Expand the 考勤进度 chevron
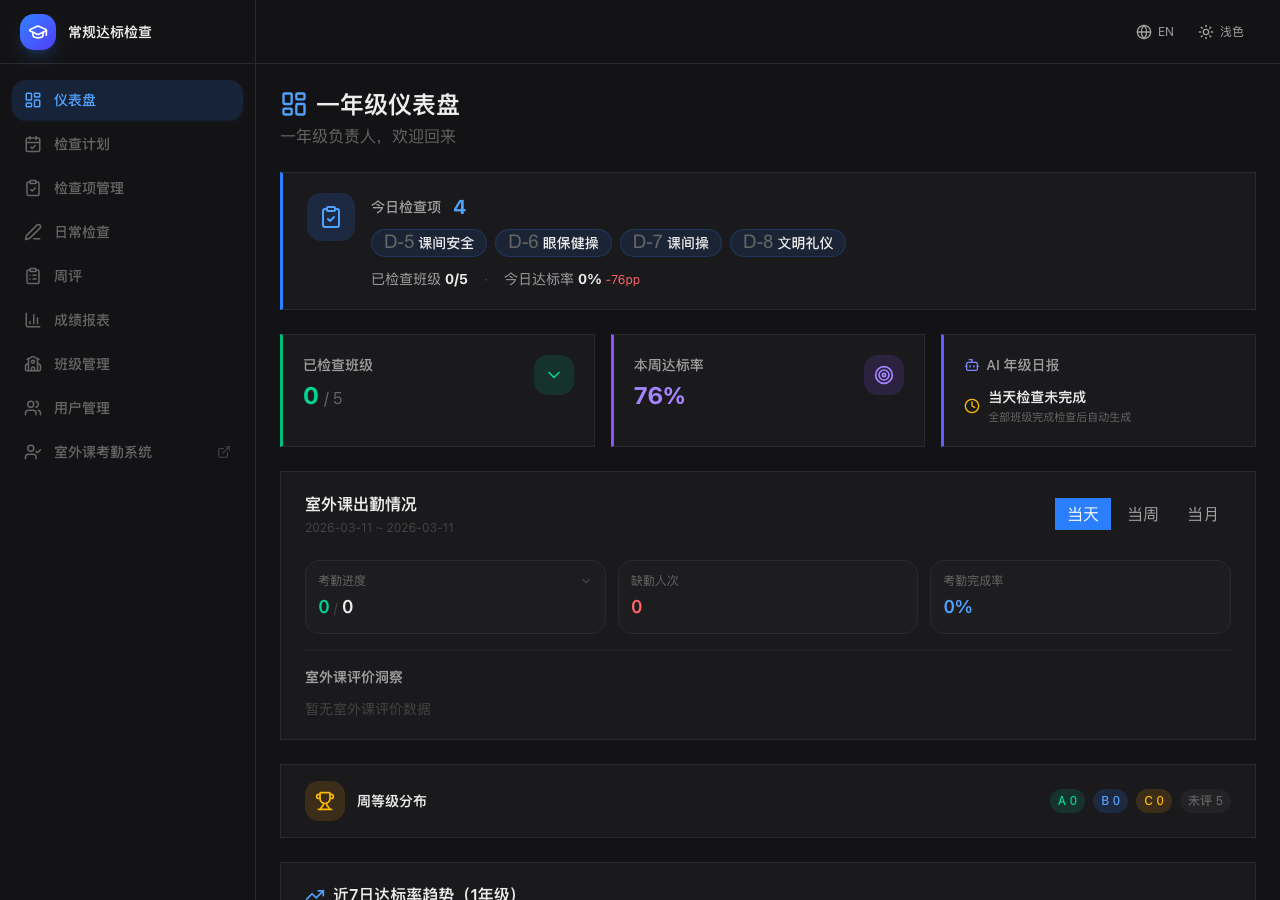The width and height of the screenshot is (1280, 900). click(586, 580)
